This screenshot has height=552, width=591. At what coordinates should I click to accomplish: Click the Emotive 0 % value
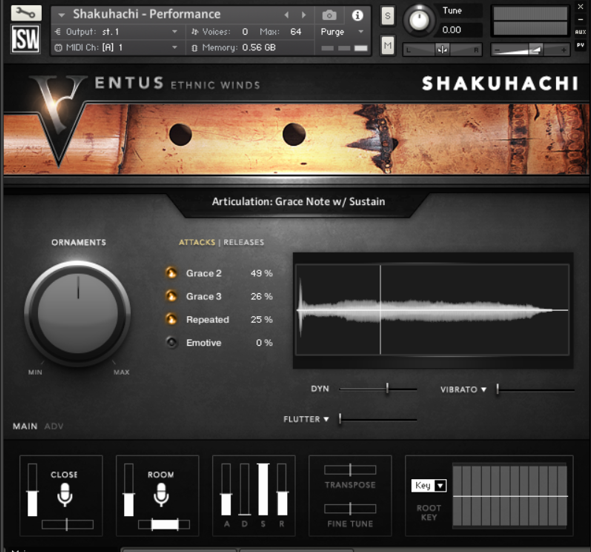[264, 343]
